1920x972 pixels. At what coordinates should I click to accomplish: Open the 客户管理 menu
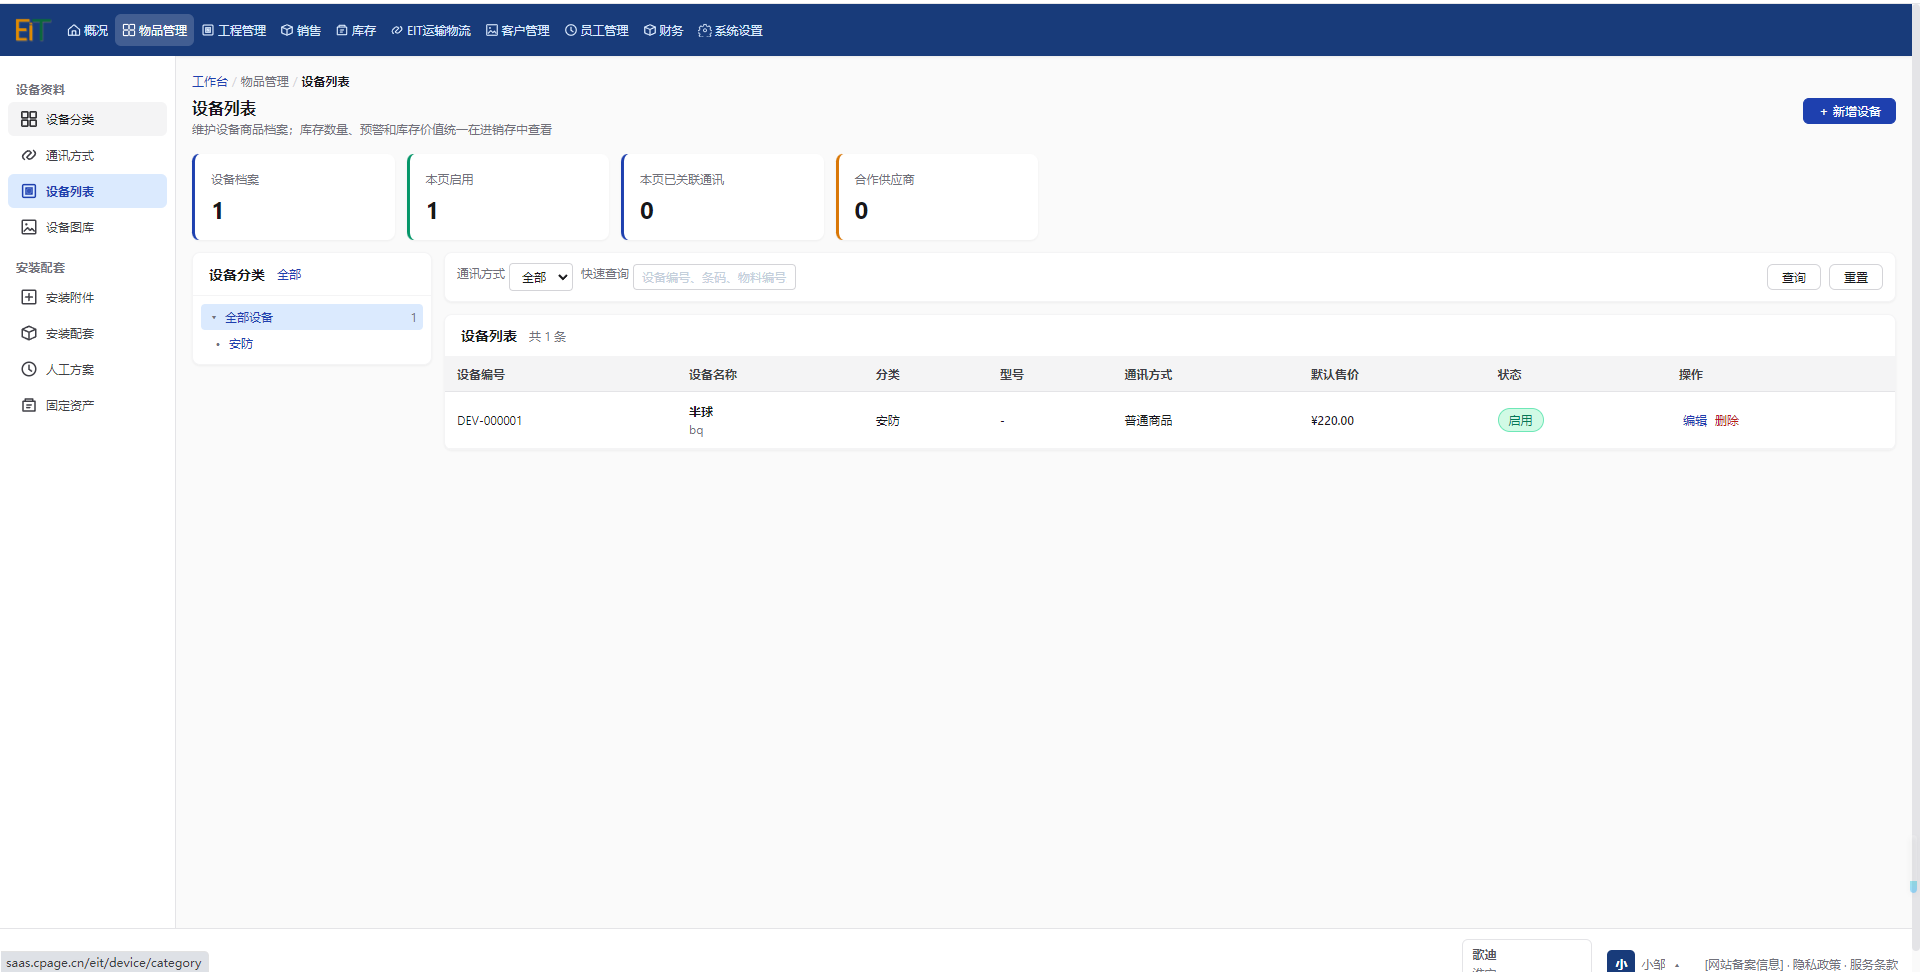point(518,30)
